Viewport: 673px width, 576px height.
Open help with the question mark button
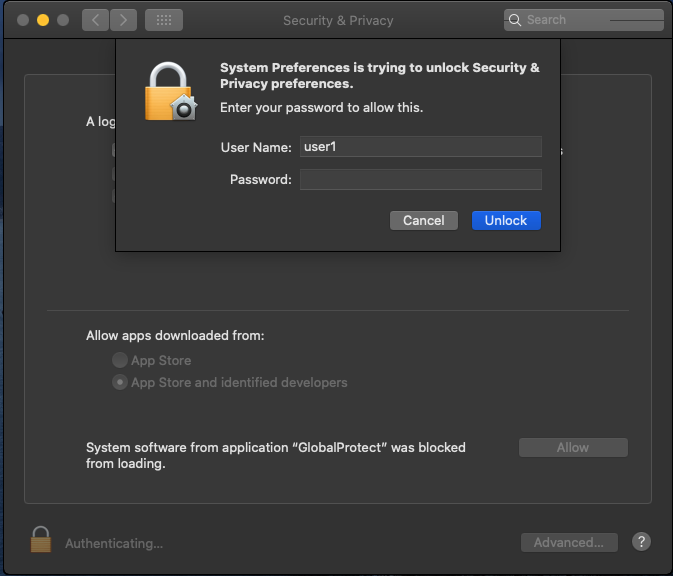tap(642, 541)
